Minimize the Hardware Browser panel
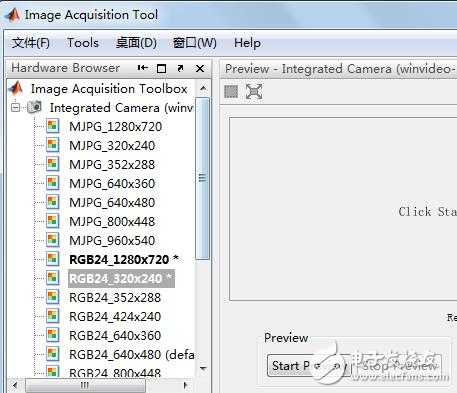This screenshot has width=457, height=393. [x=143, y=68]
